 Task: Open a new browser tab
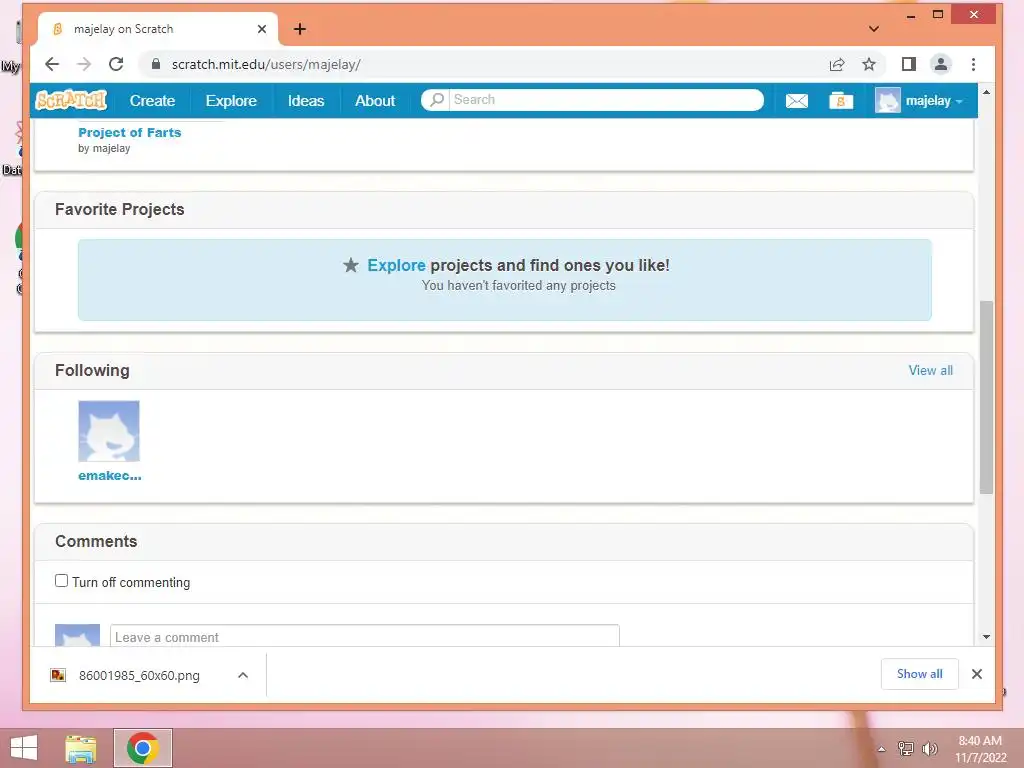tap(300, 29)
